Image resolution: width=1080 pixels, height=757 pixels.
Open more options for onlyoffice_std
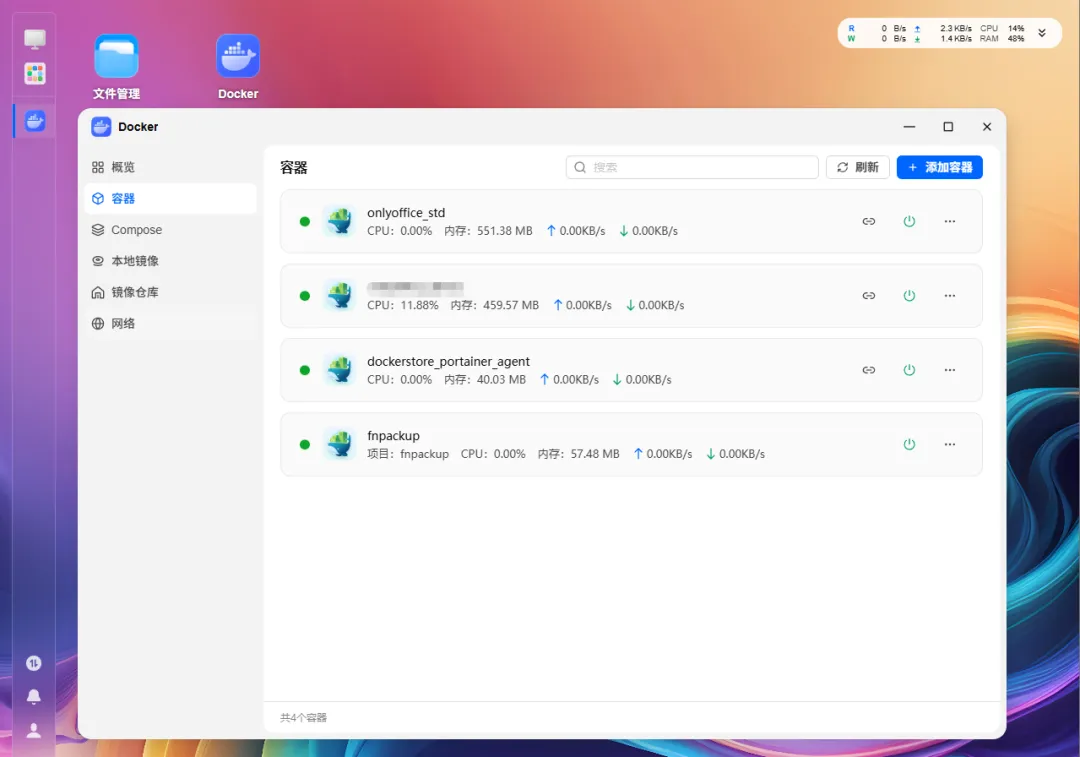pyautogui.click(x=950, y=221)
